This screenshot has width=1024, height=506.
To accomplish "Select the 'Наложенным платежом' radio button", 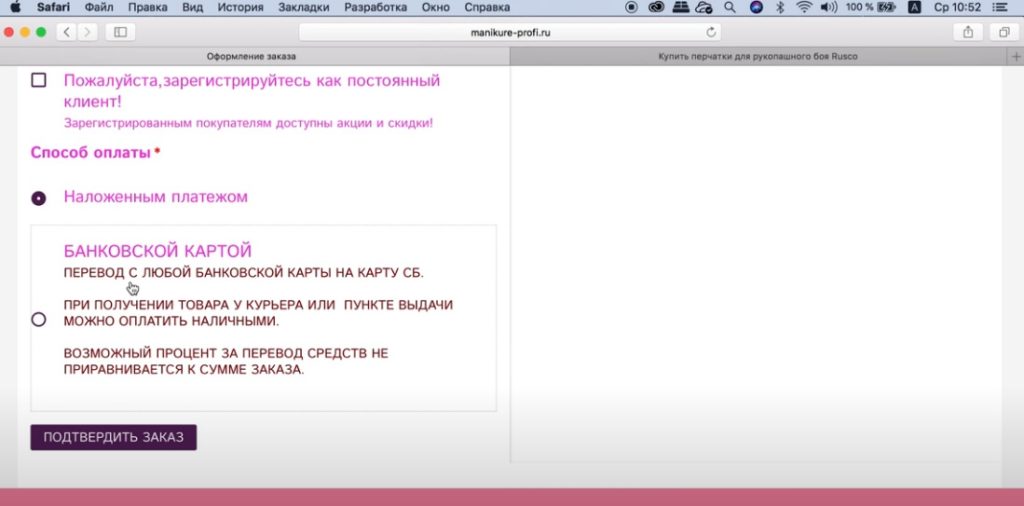I will pos(39,198).
